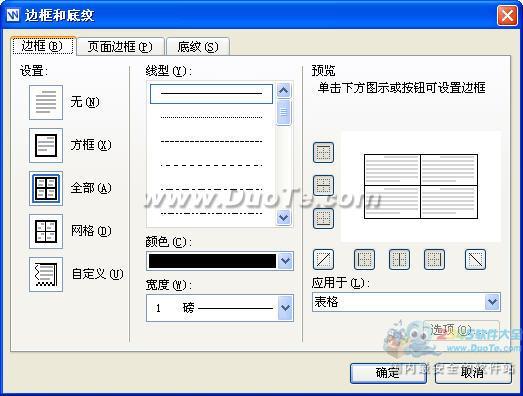Toggle the diagonal up border button
The width and height of the screenshot is (523, 396).
point(323,259)
